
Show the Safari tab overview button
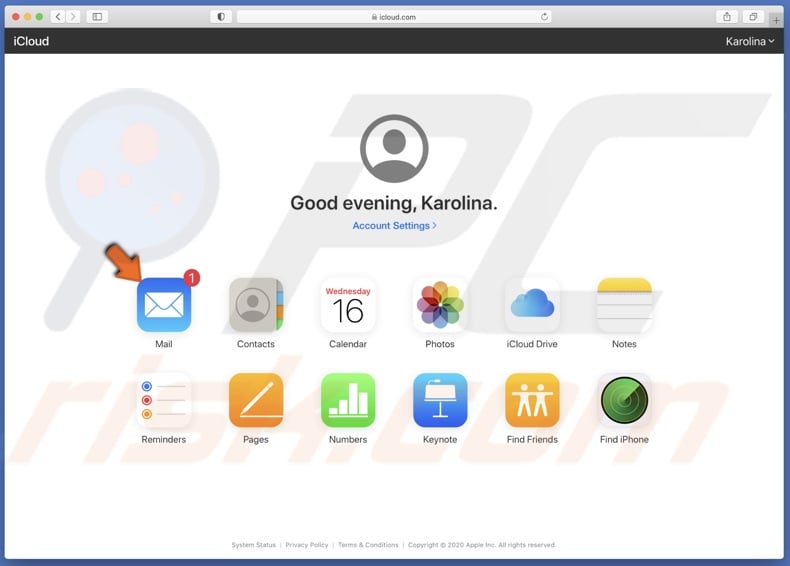click(x=753, y=17)
